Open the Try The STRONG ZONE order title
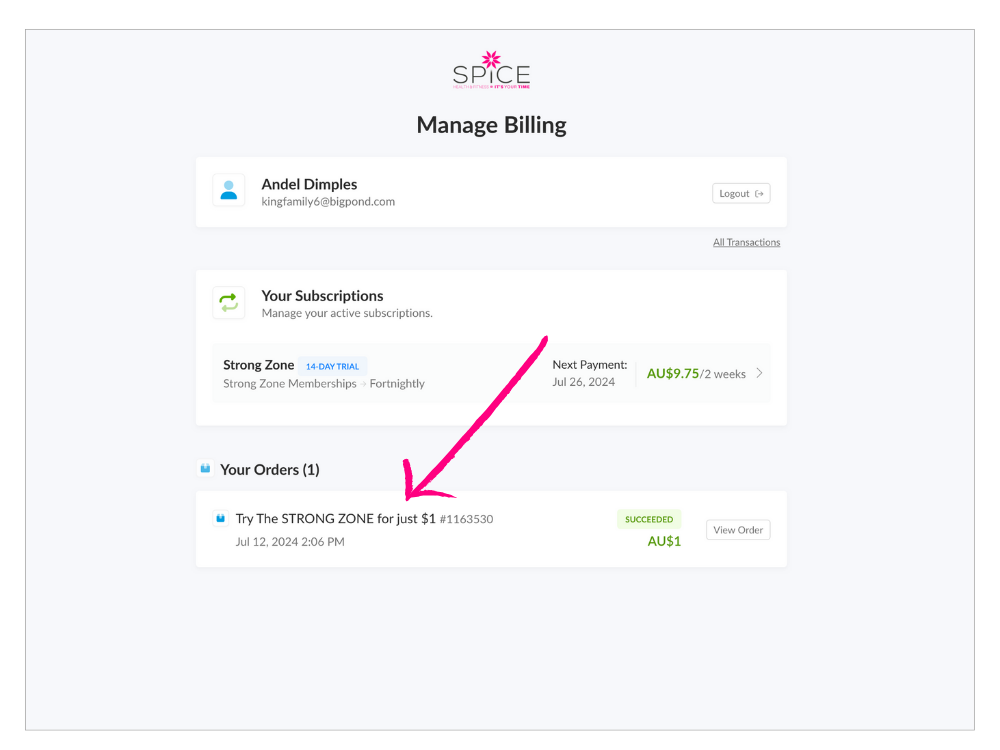The image size is (1000, 750). click(335, 519)
